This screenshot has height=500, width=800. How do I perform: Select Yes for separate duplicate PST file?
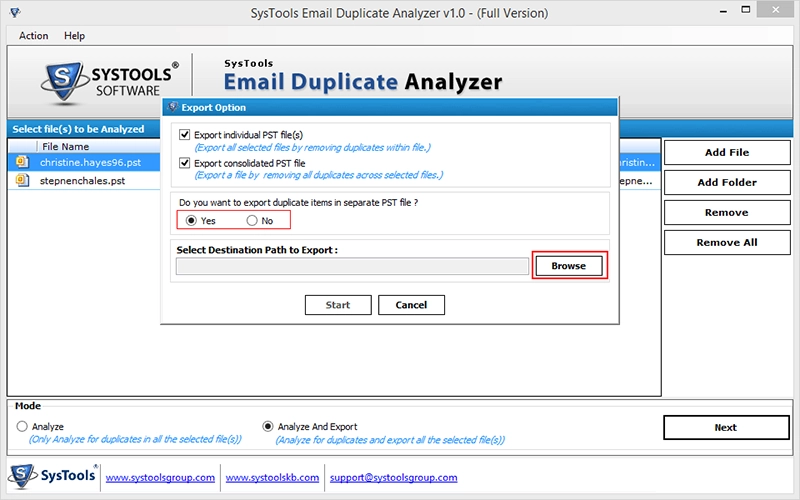191,220
